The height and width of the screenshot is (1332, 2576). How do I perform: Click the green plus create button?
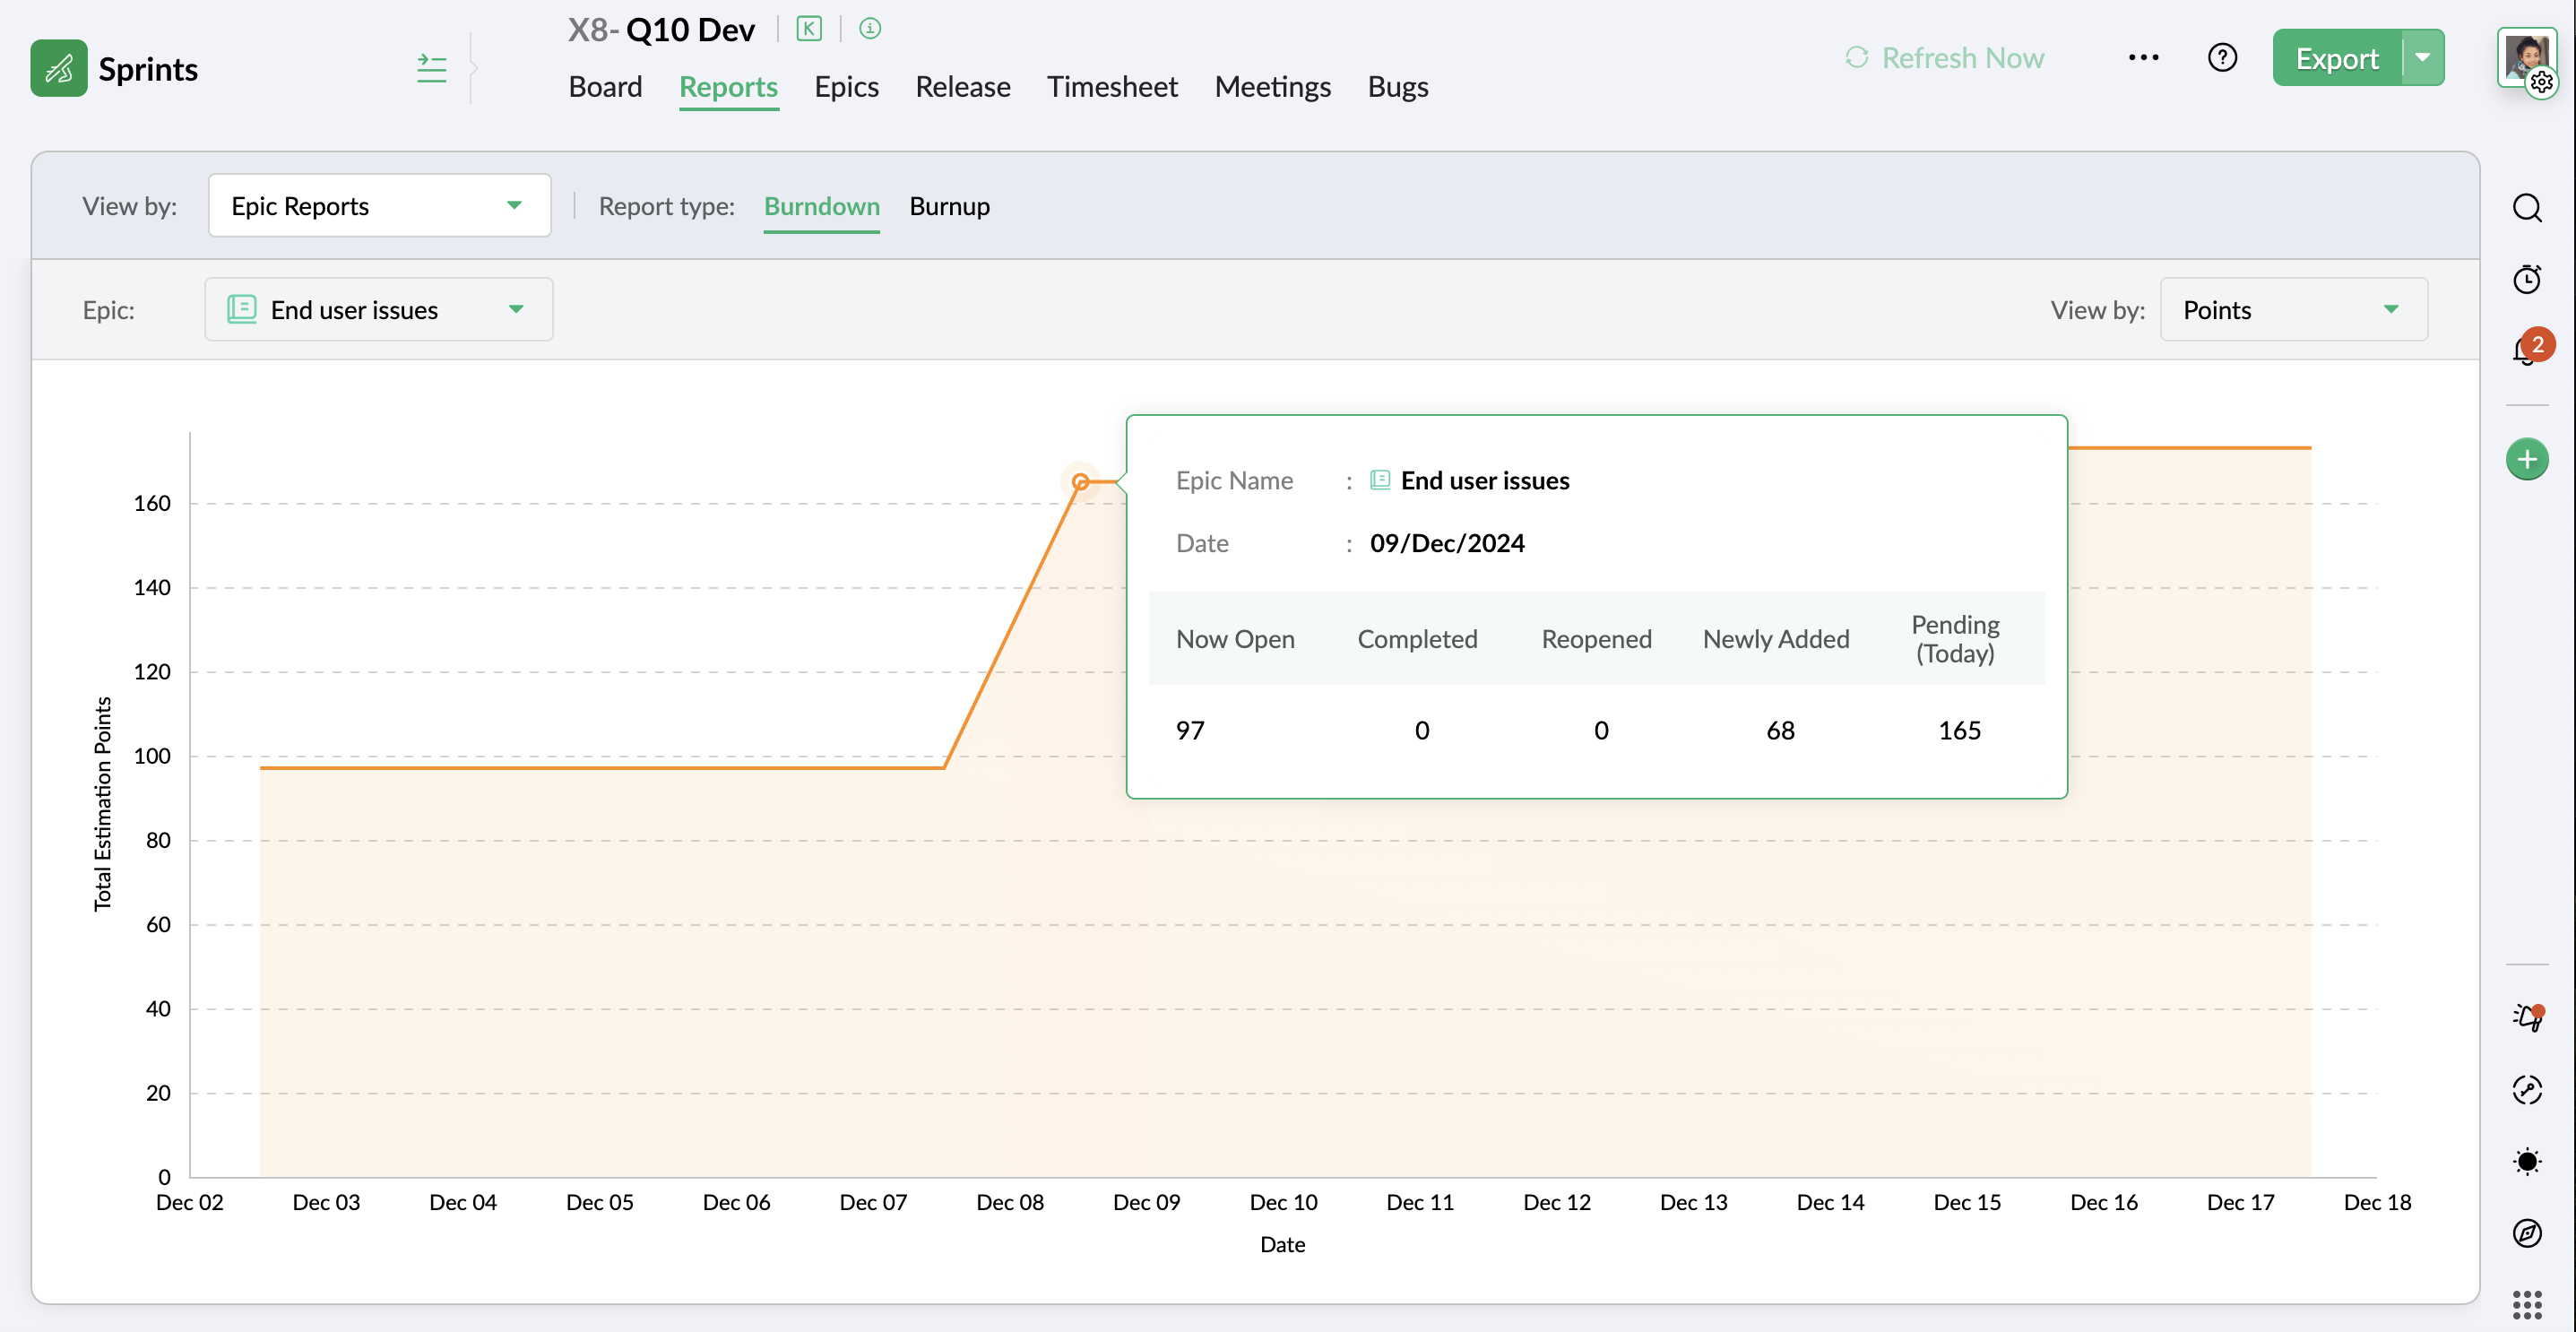[x=2527, y=460]
